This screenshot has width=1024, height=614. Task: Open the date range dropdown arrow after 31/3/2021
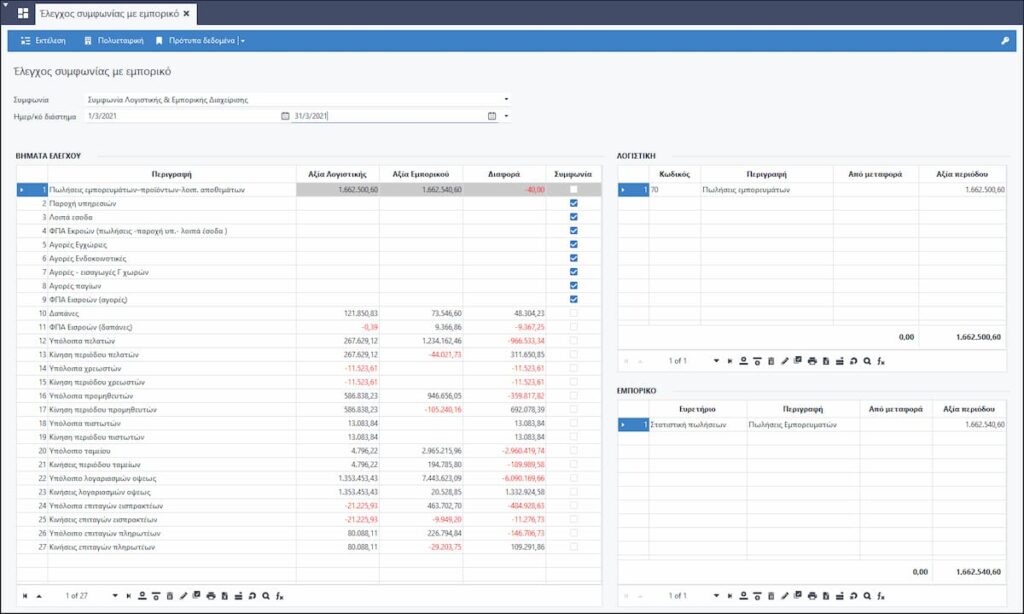[x=506, y=116]
